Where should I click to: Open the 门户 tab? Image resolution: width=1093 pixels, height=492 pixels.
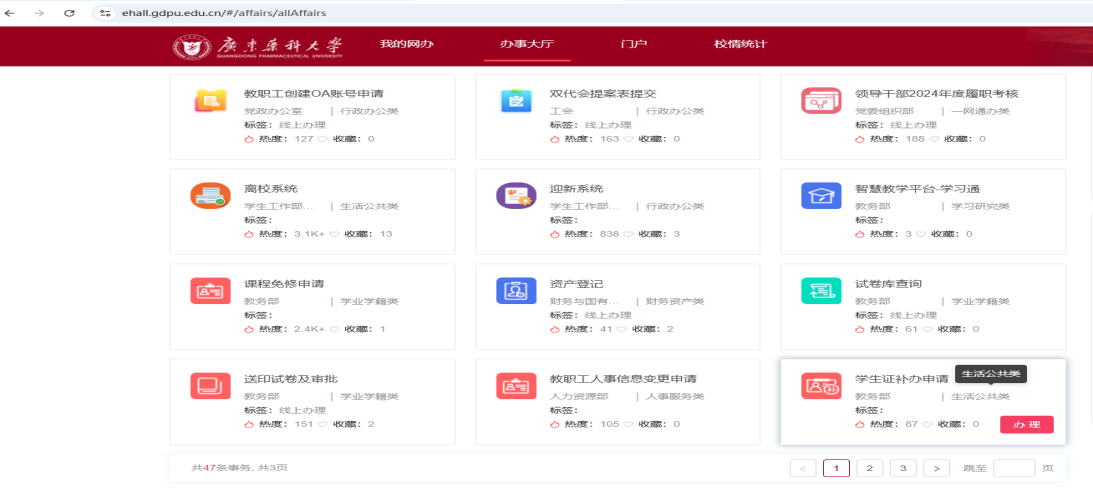634,44
